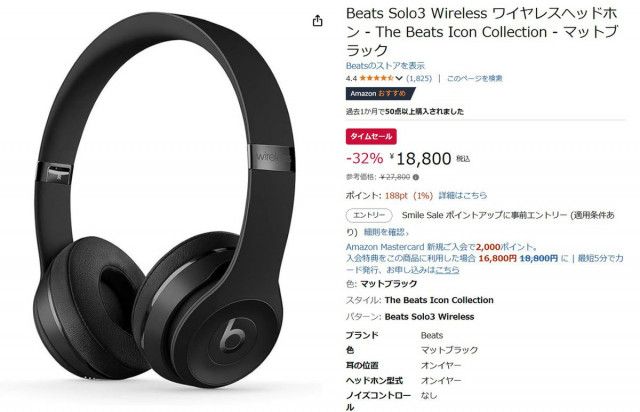The width and height of the screenshot is (640, 412).
Task: Click the タイムセール badge
Action: click(371, 136)
